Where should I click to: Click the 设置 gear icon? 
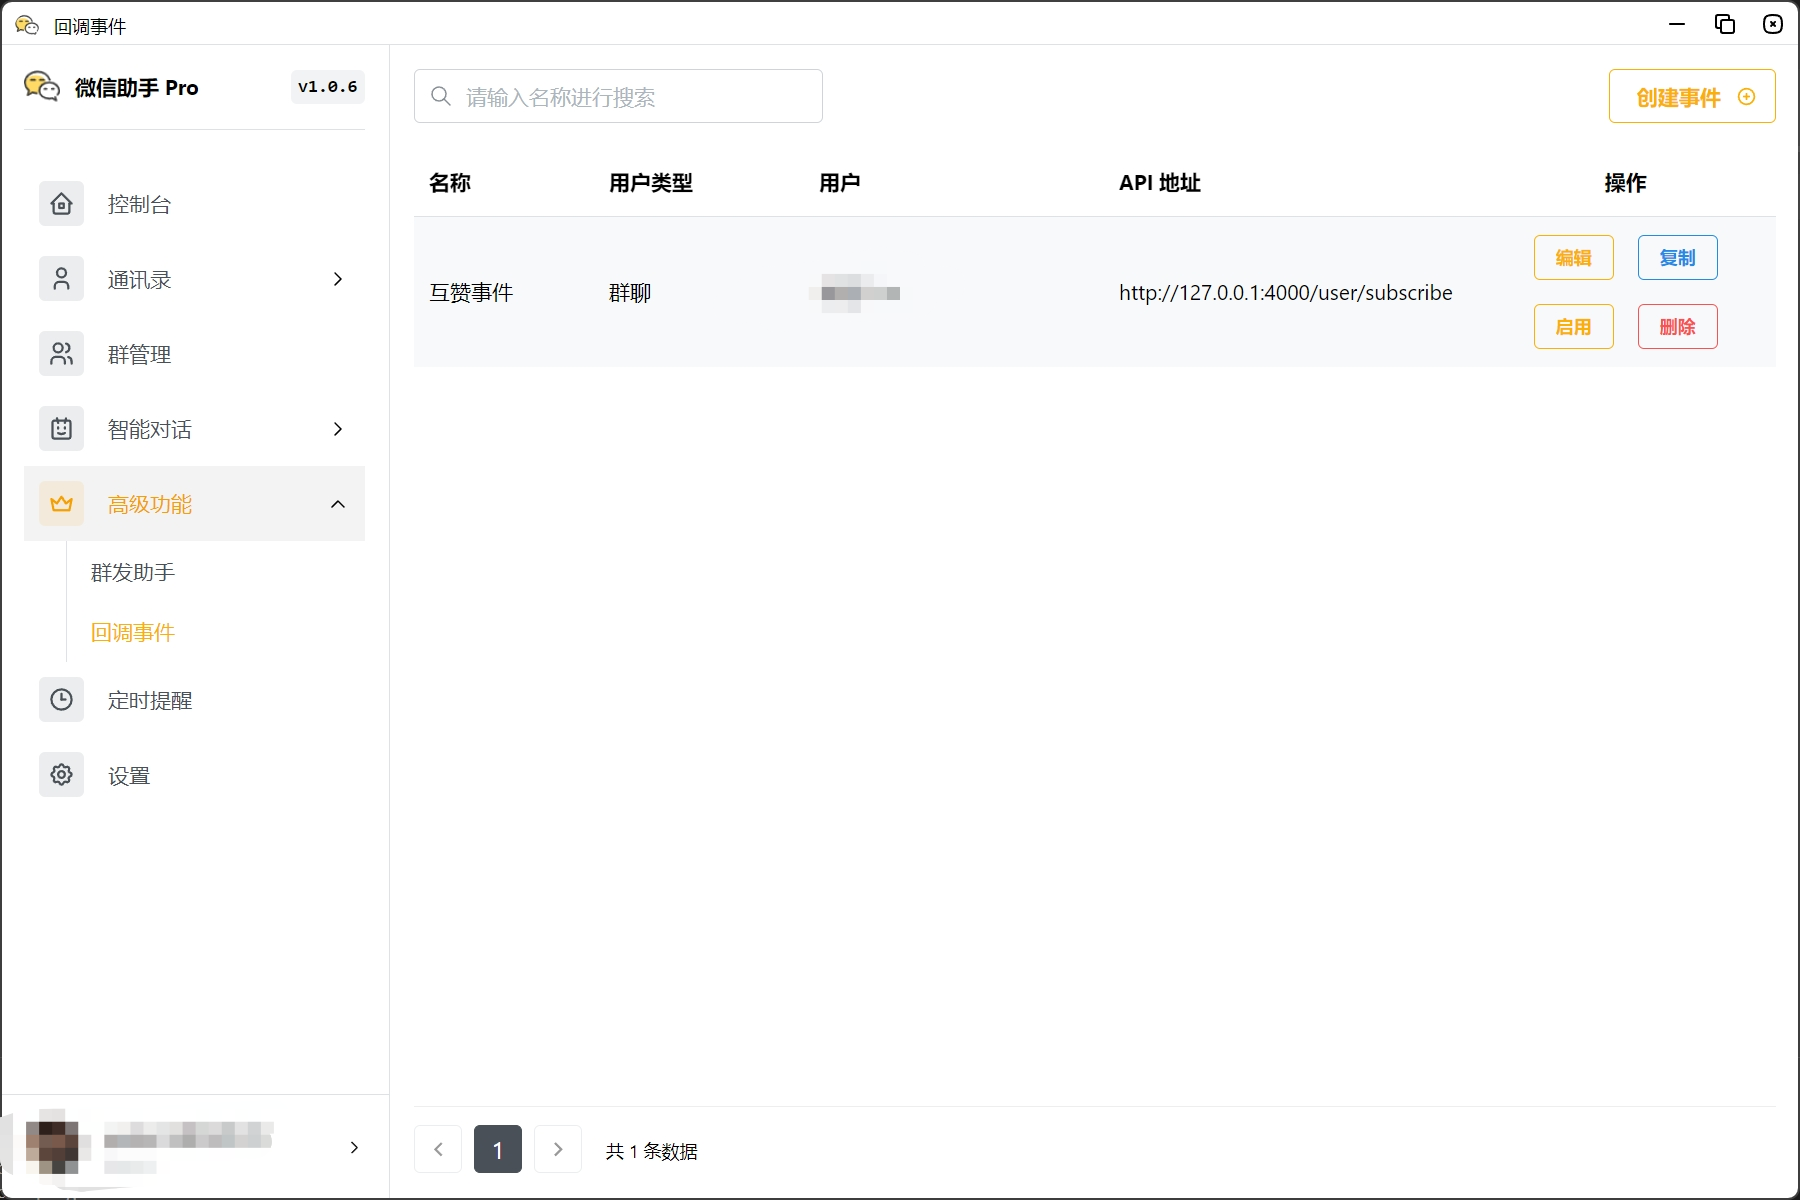pos(61,774)
